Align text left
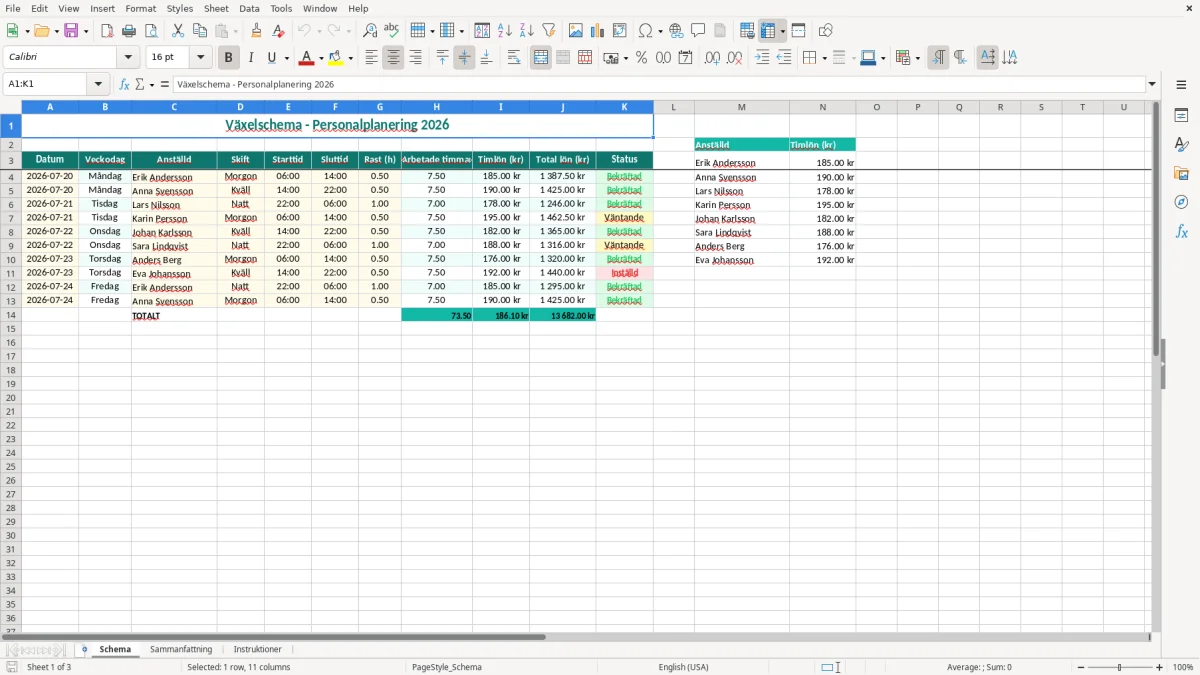 [x=371, y=58]
